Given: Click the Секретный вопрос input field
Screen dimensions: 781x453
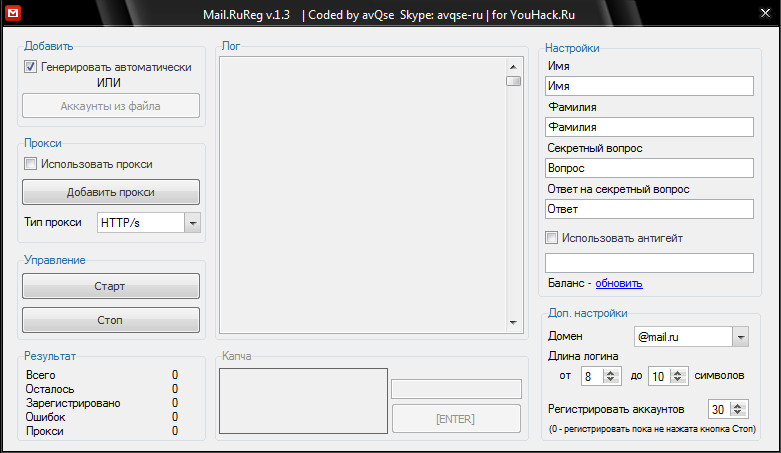Looking at the screenshot, I should 649,168.
